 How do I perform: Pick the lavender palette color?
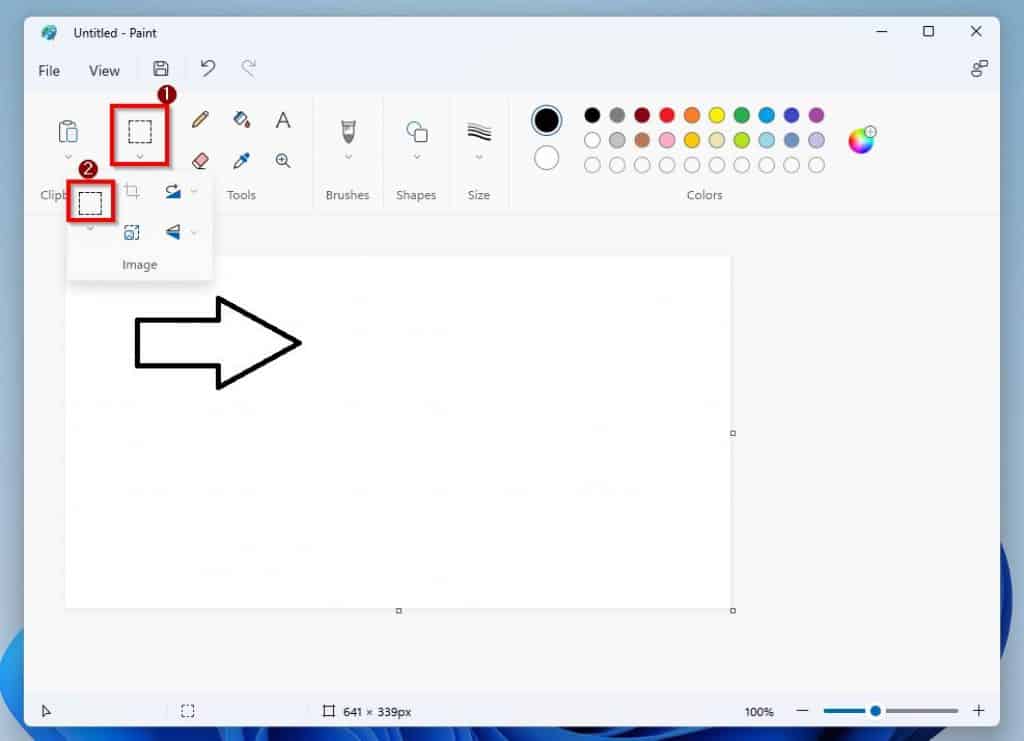pos(816,140)
